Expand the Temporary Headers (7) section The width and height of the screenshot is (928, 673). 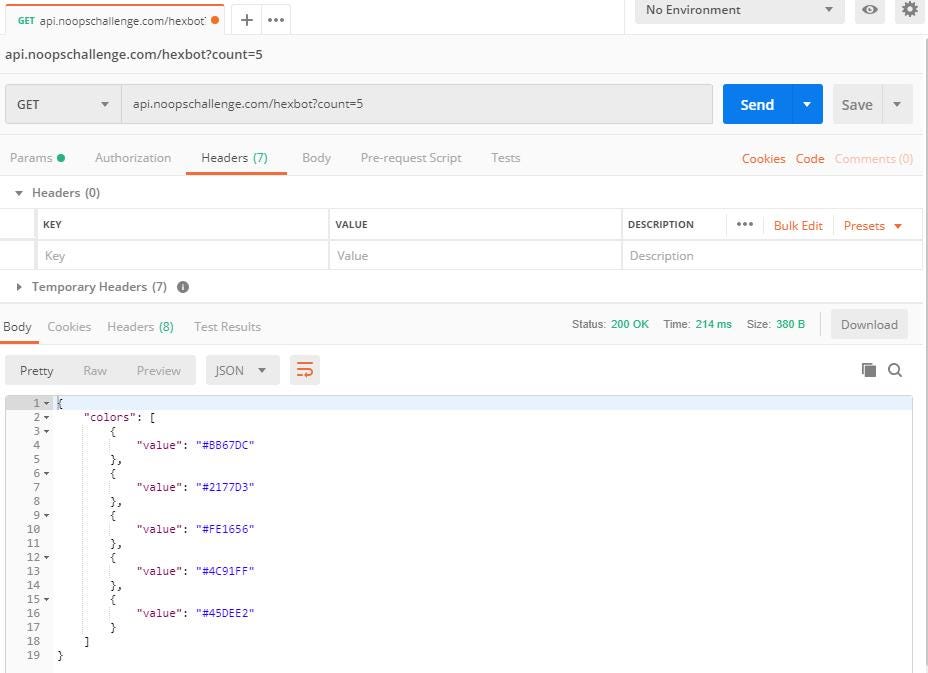pos(19,287)
